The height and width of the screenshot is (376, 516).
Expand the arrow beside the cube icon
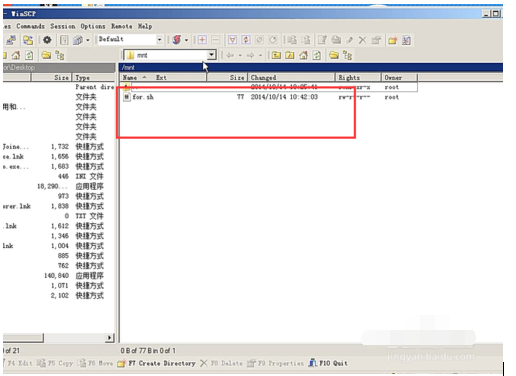coord(88,40)
